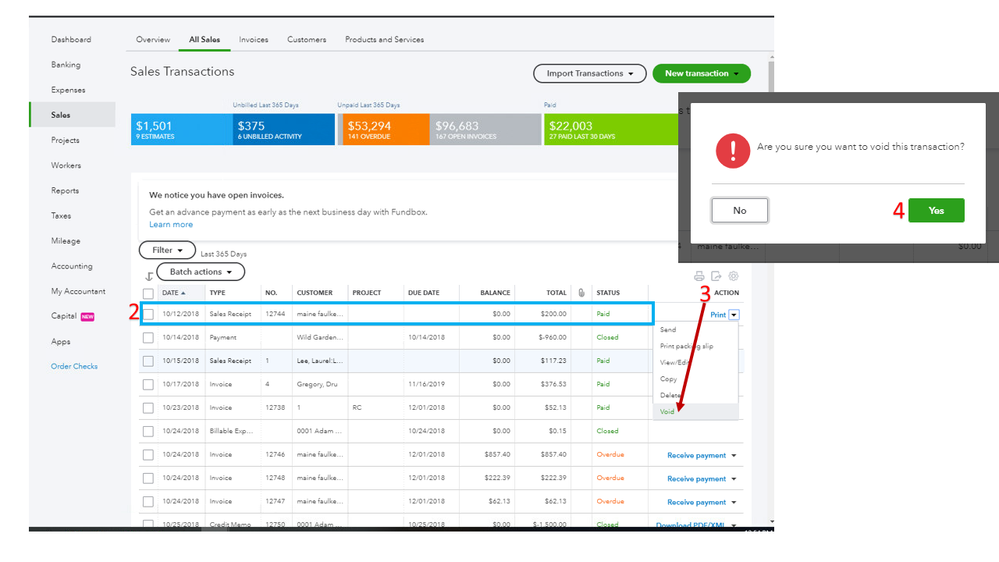Click Receive payment for invoice 12748

point(696,479)
